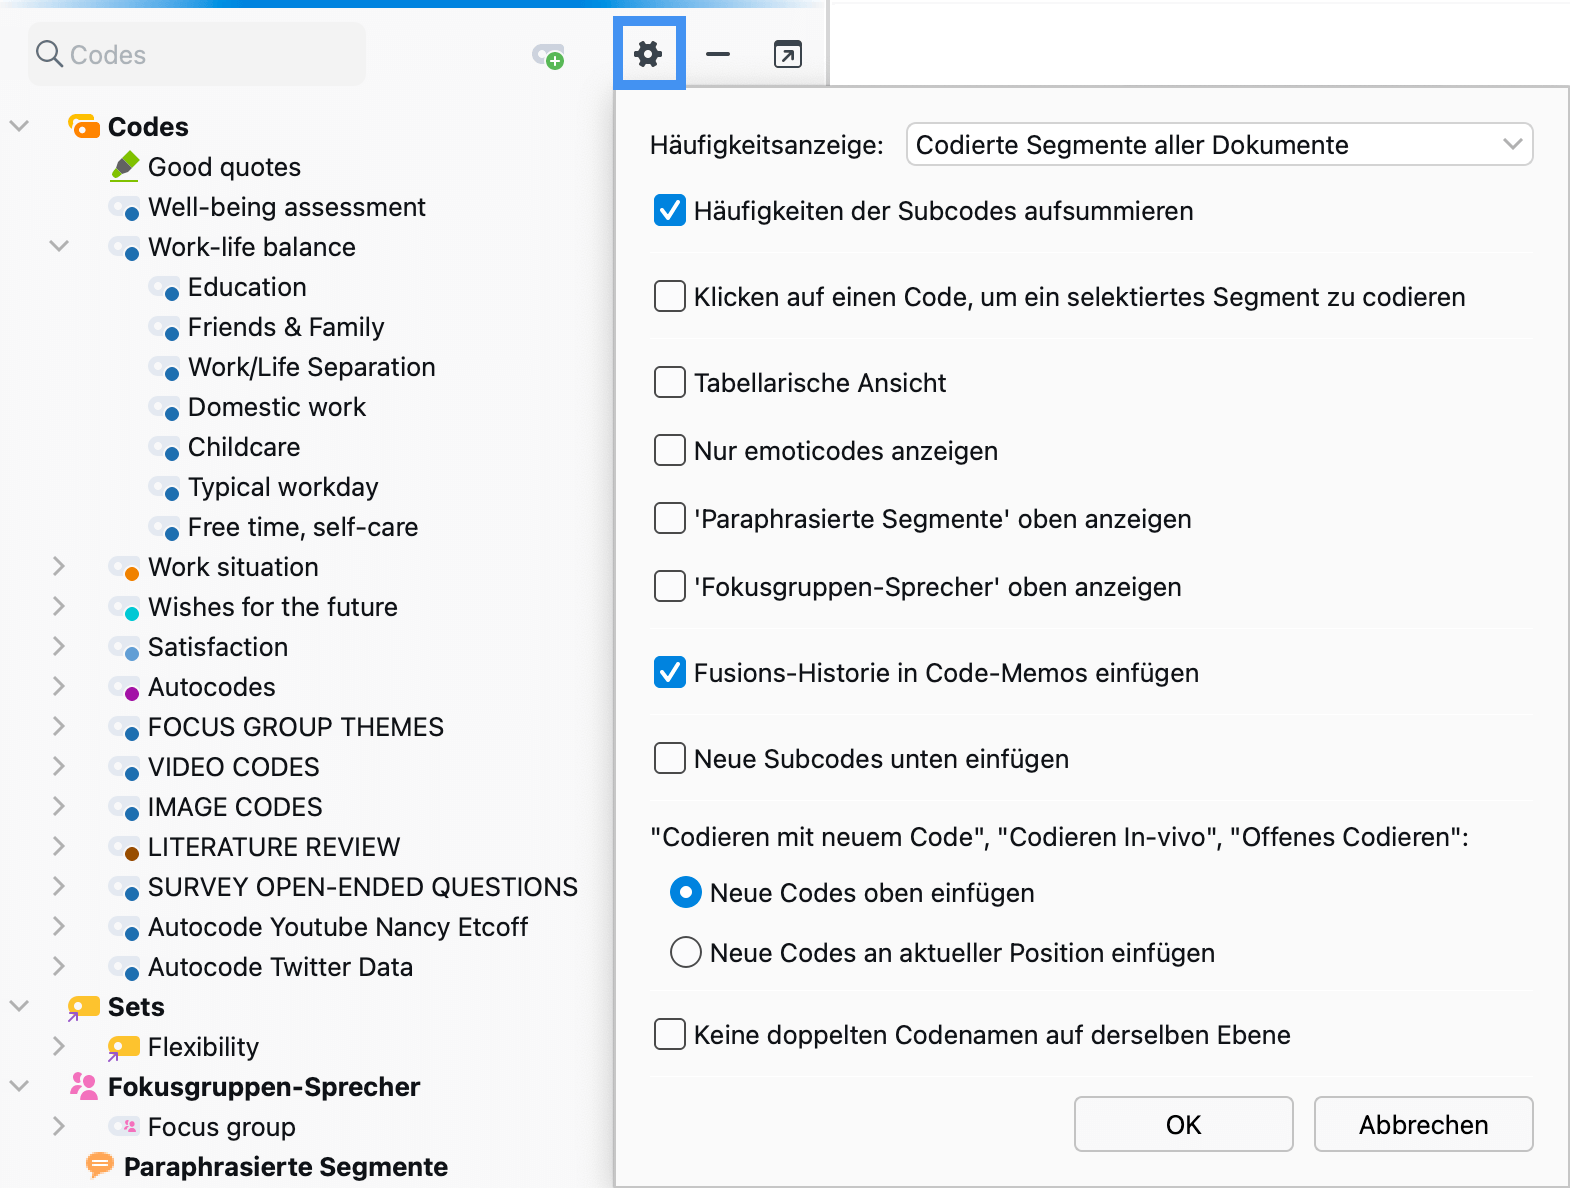Select the LITERATURE REVIEW code

273,847
